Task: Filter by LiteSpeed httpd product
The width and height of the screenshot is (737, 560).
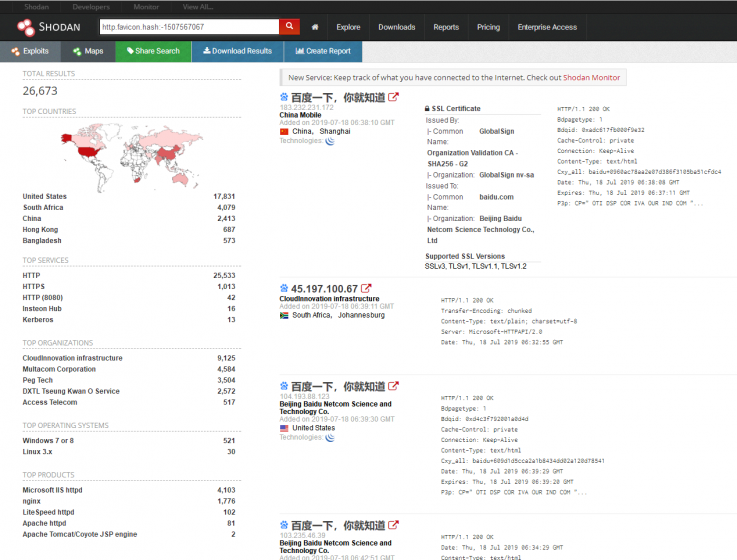Action: [x=48, y=513]
